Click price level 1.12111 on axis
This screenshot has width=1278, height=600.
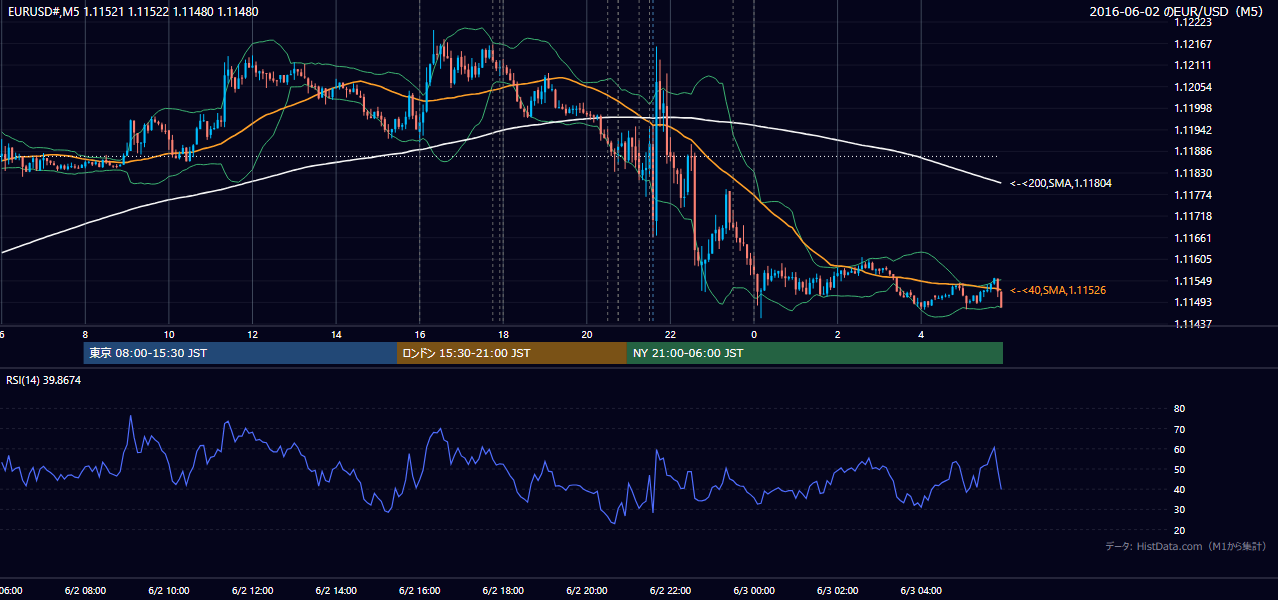(1194, 65)
